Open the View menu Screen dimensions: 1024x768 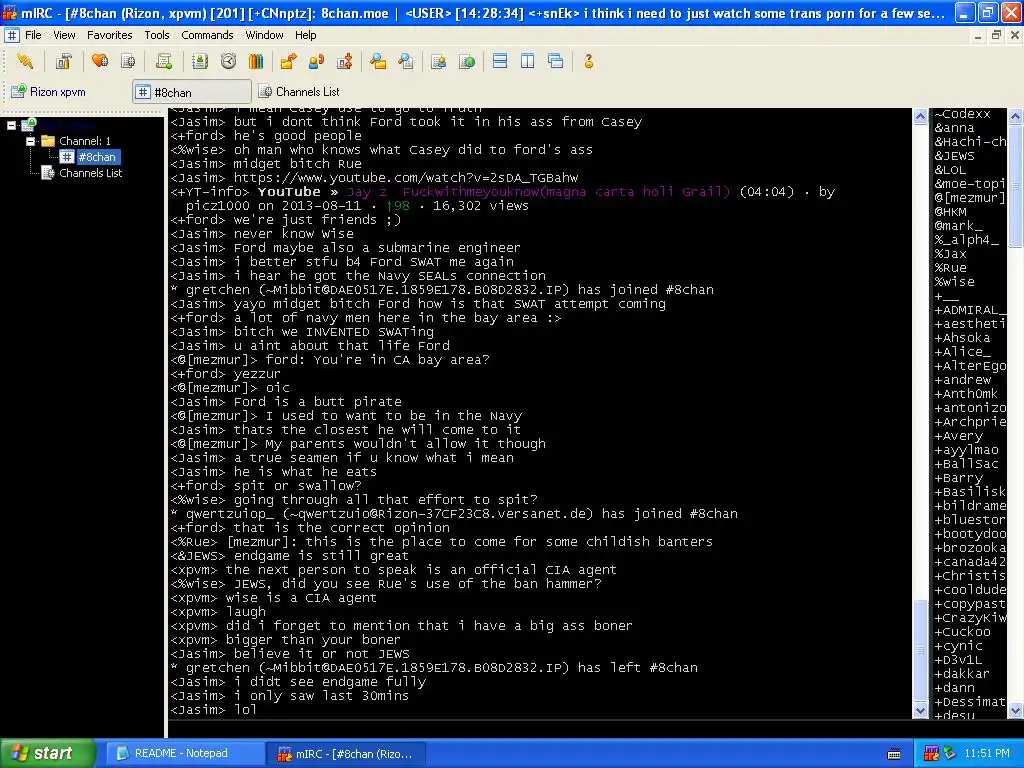point(64,35)
